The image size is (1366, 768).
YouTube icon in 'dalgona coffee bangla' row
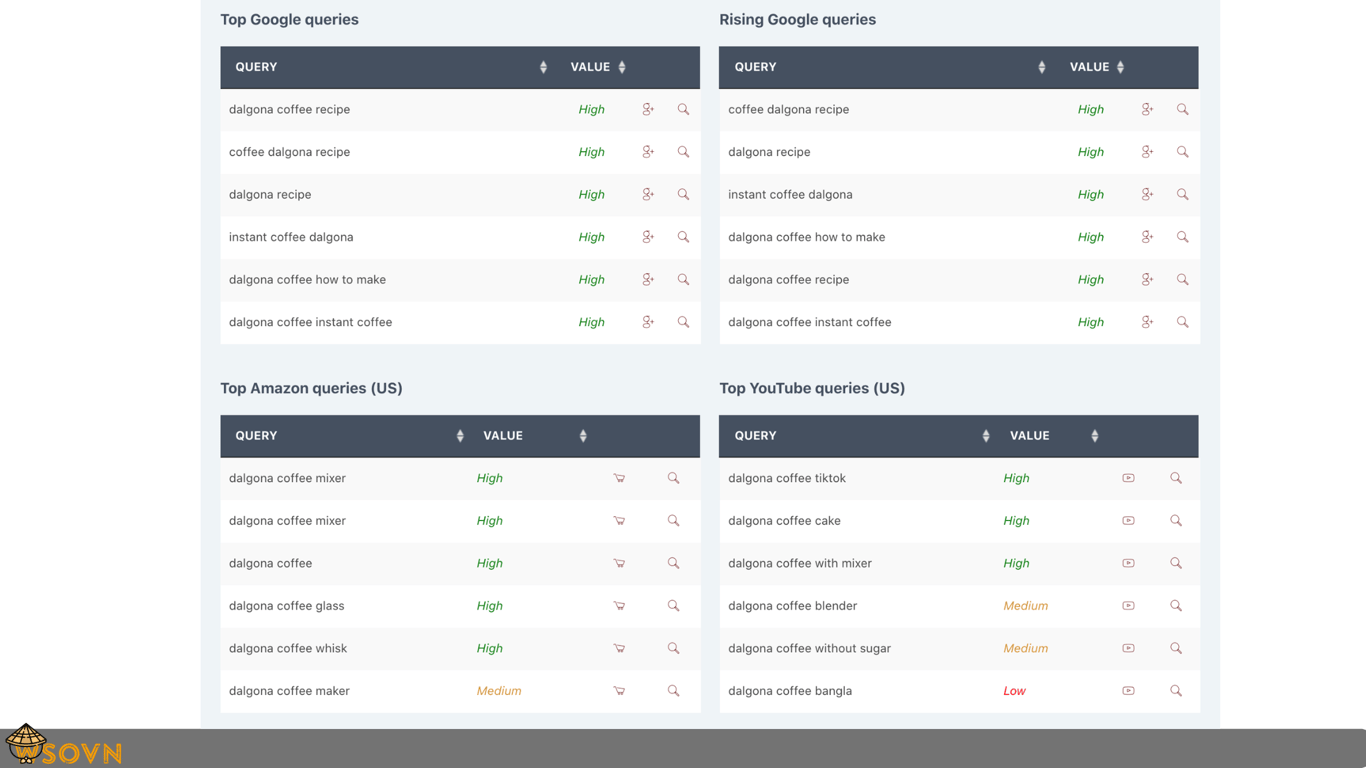point(1128,691)
